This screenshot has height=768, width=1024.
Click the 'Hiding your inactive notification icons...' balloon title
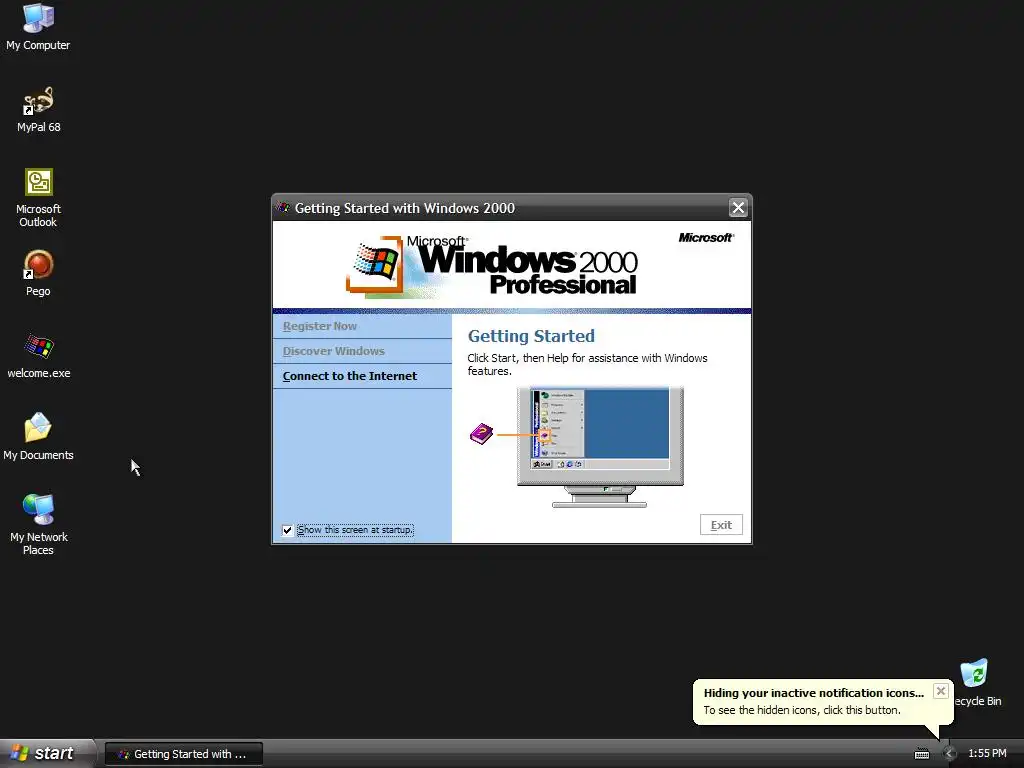[814, 693]
